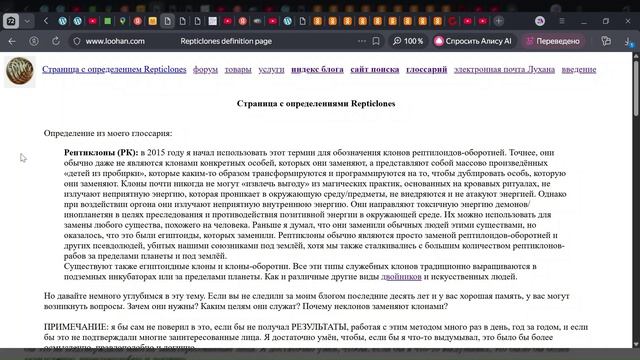Open the icon next to the Переведено button
Image resolution: width=640 pixels, height=360 pixels.
(606, 41)
